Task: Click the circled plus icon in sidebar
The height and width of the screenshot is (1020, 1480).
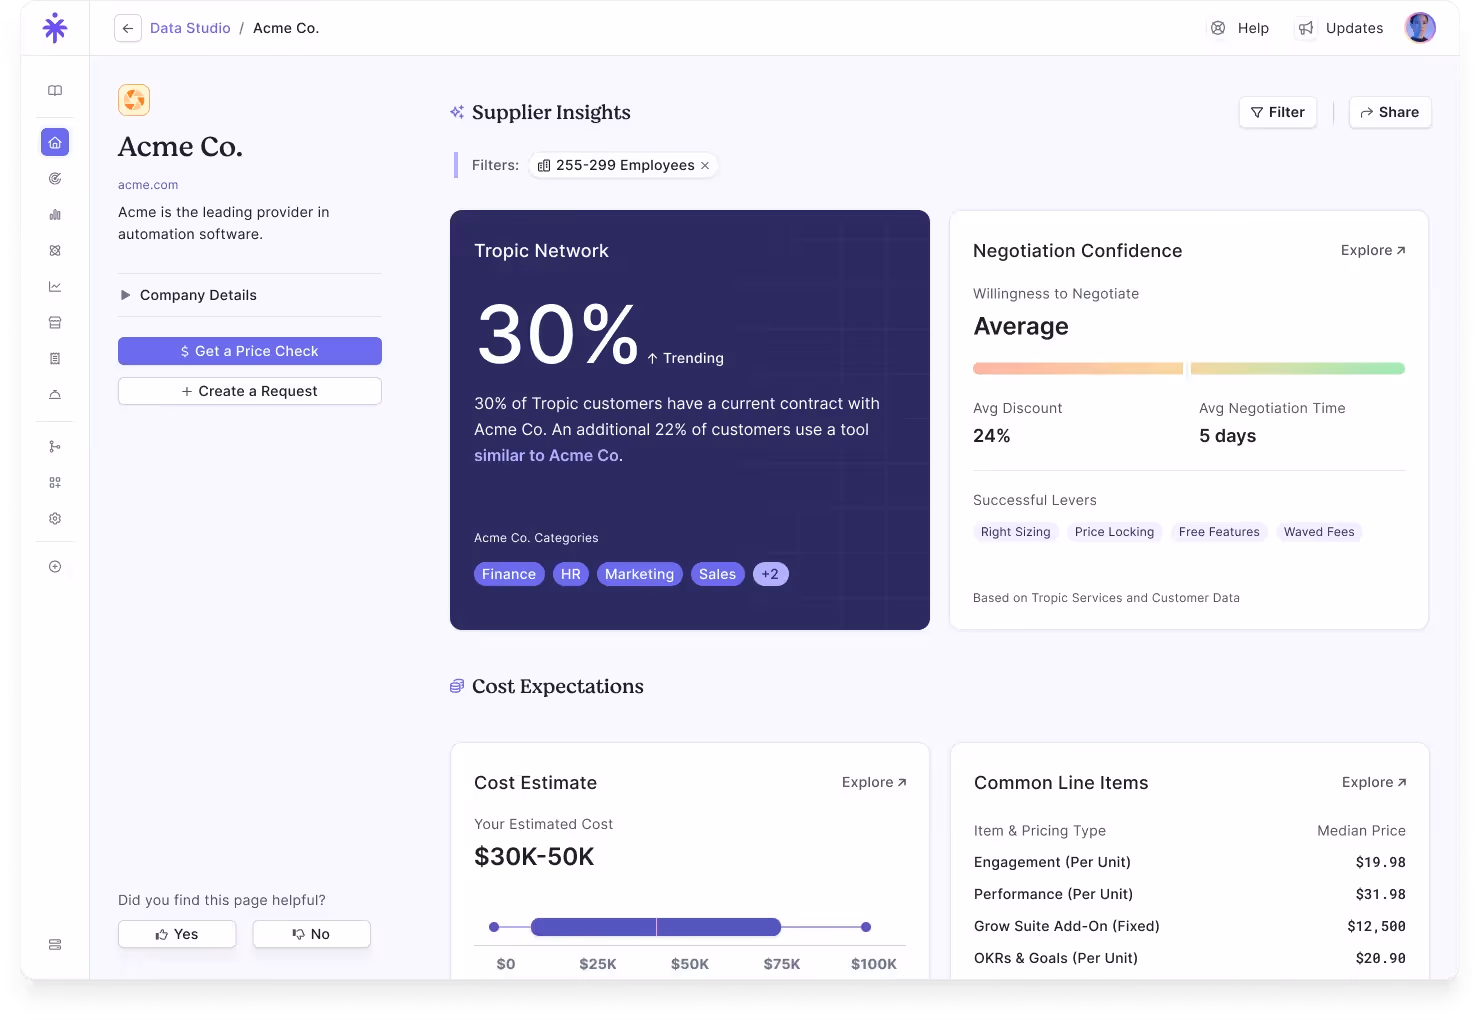Action: click(55, 567)
